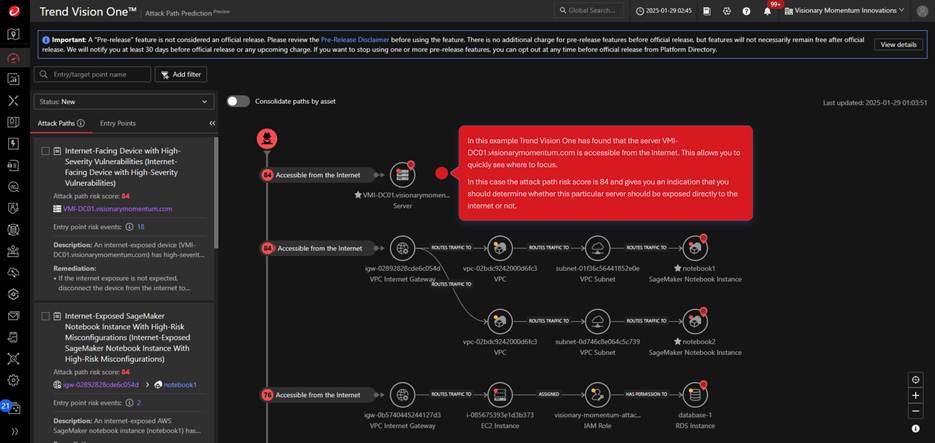
Task: Click info icon next to Attack Paths tab
Action: [81, 123]
